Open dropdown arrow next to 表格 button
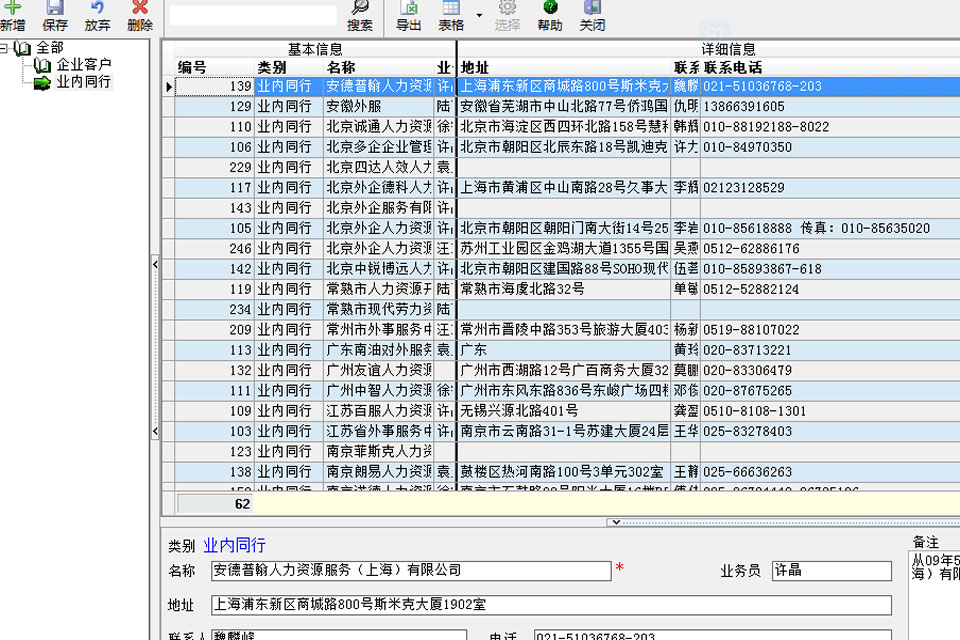Viewport: 960px width, 640px height. point(479,15)
